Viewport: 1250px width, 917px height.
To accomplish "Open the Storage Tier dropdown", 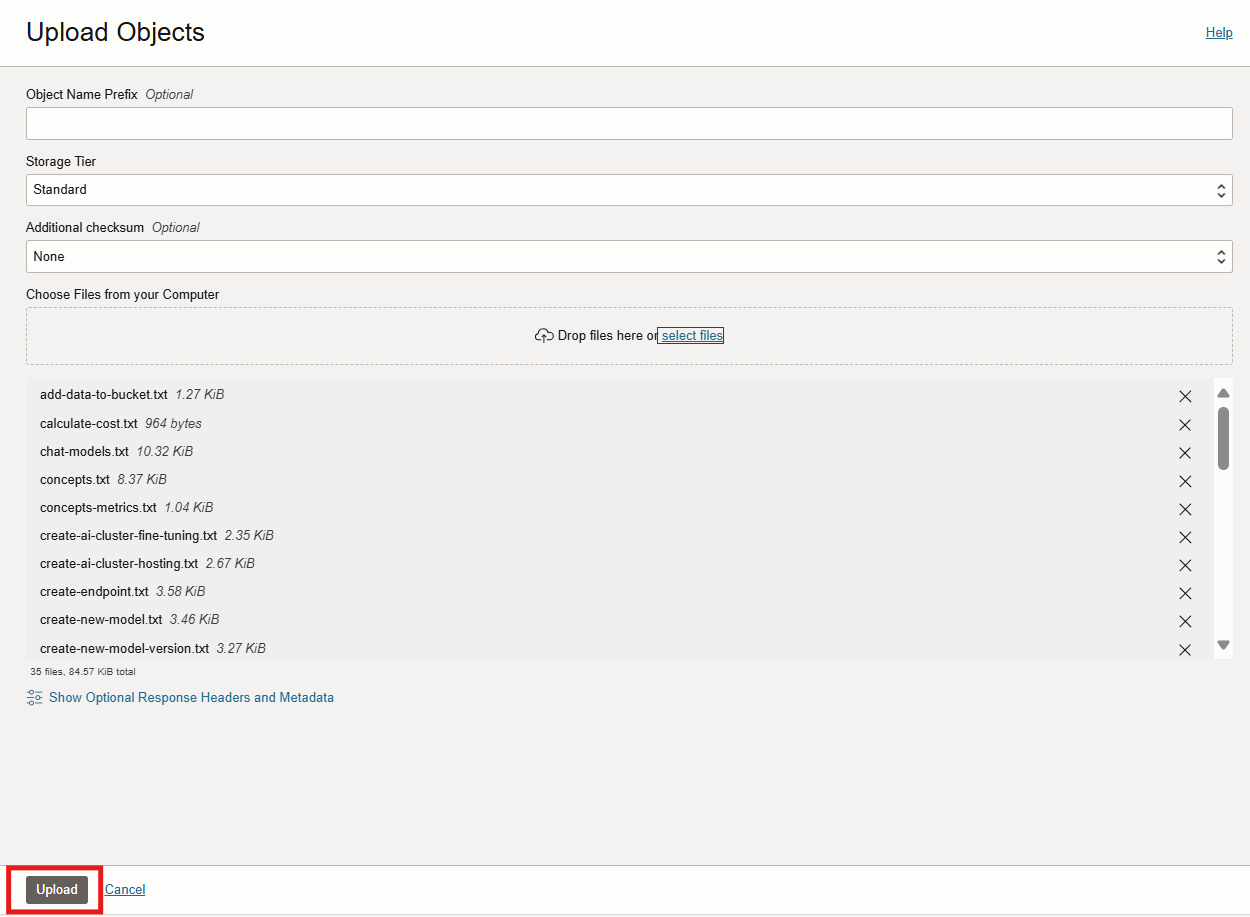I will pyautogui.click(x=628, y=190).
